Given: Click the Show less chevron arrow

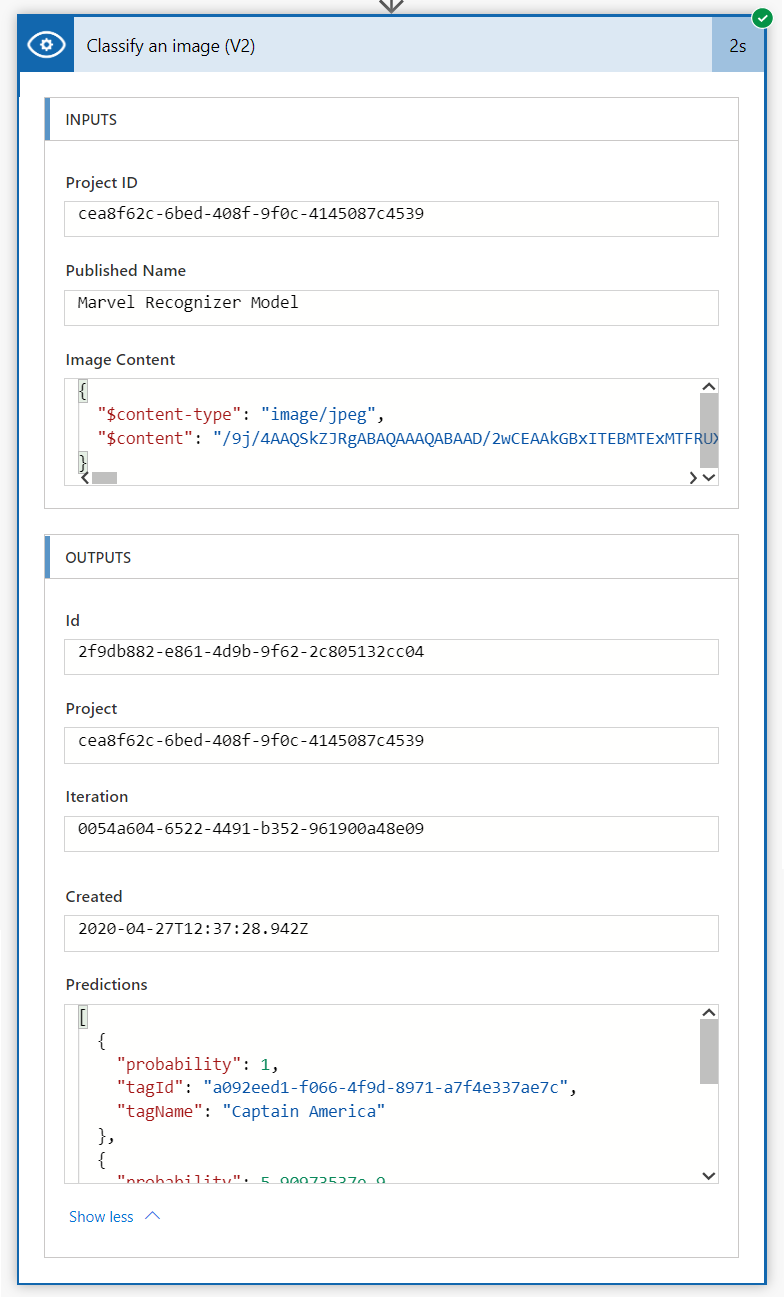Looking at the screenshot, I should (152, 1216).
